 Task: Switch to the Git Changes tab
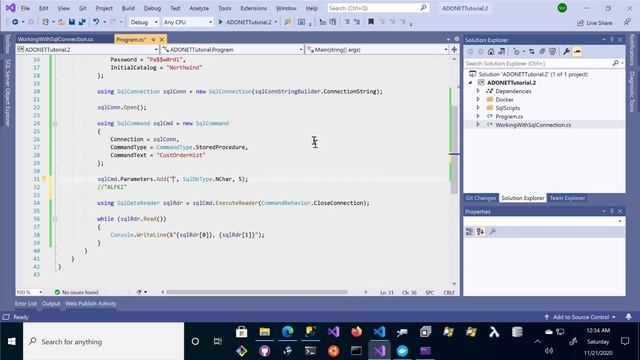tap(480, 198)
